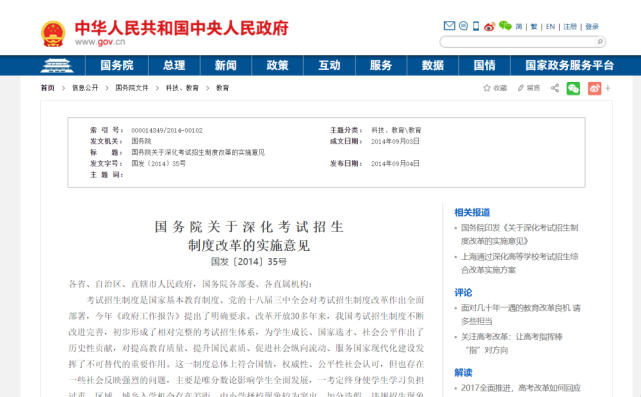Open the 服务 nav menu
641x397 pixels.
point(381,65)
